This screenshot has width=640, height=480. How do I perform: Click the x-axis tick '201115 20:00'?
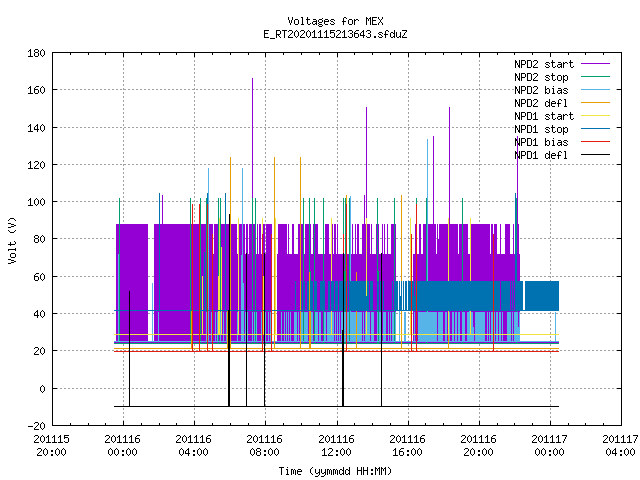[51, 446]
